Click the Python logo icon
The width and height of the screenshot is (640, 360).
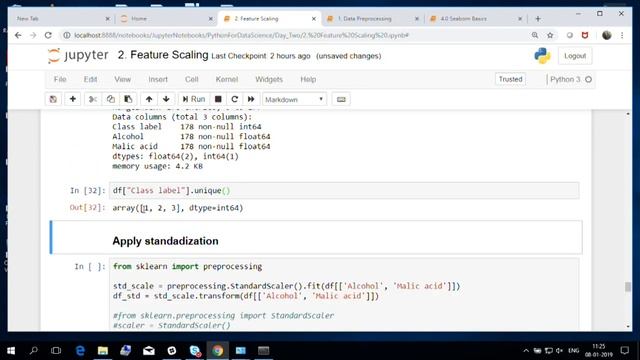542,56
